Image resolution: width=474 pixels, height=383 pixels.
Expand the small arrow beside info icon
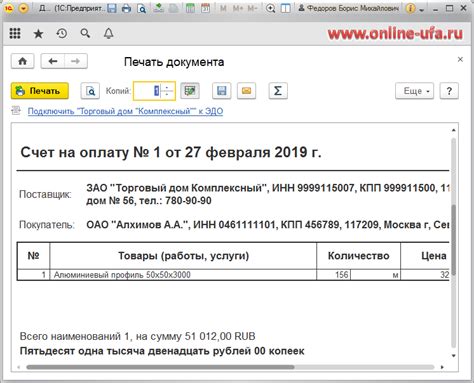pyautogui.click(x=422, y=10)
